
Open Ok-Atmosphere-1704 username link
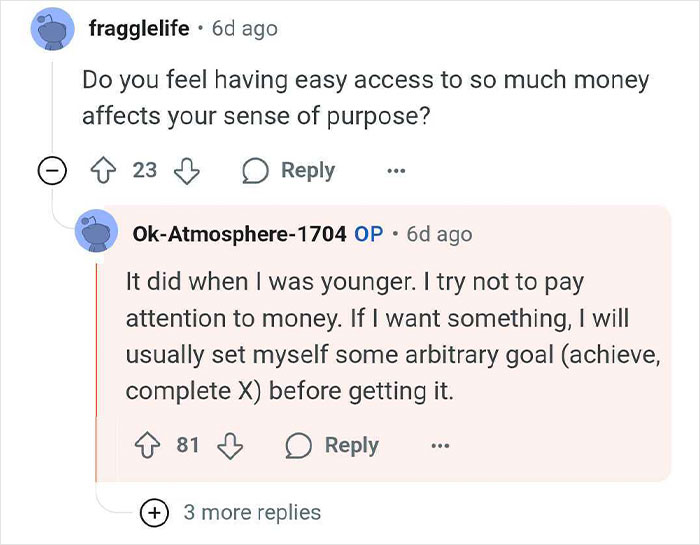pyautogui.click(x=239, y=233)
